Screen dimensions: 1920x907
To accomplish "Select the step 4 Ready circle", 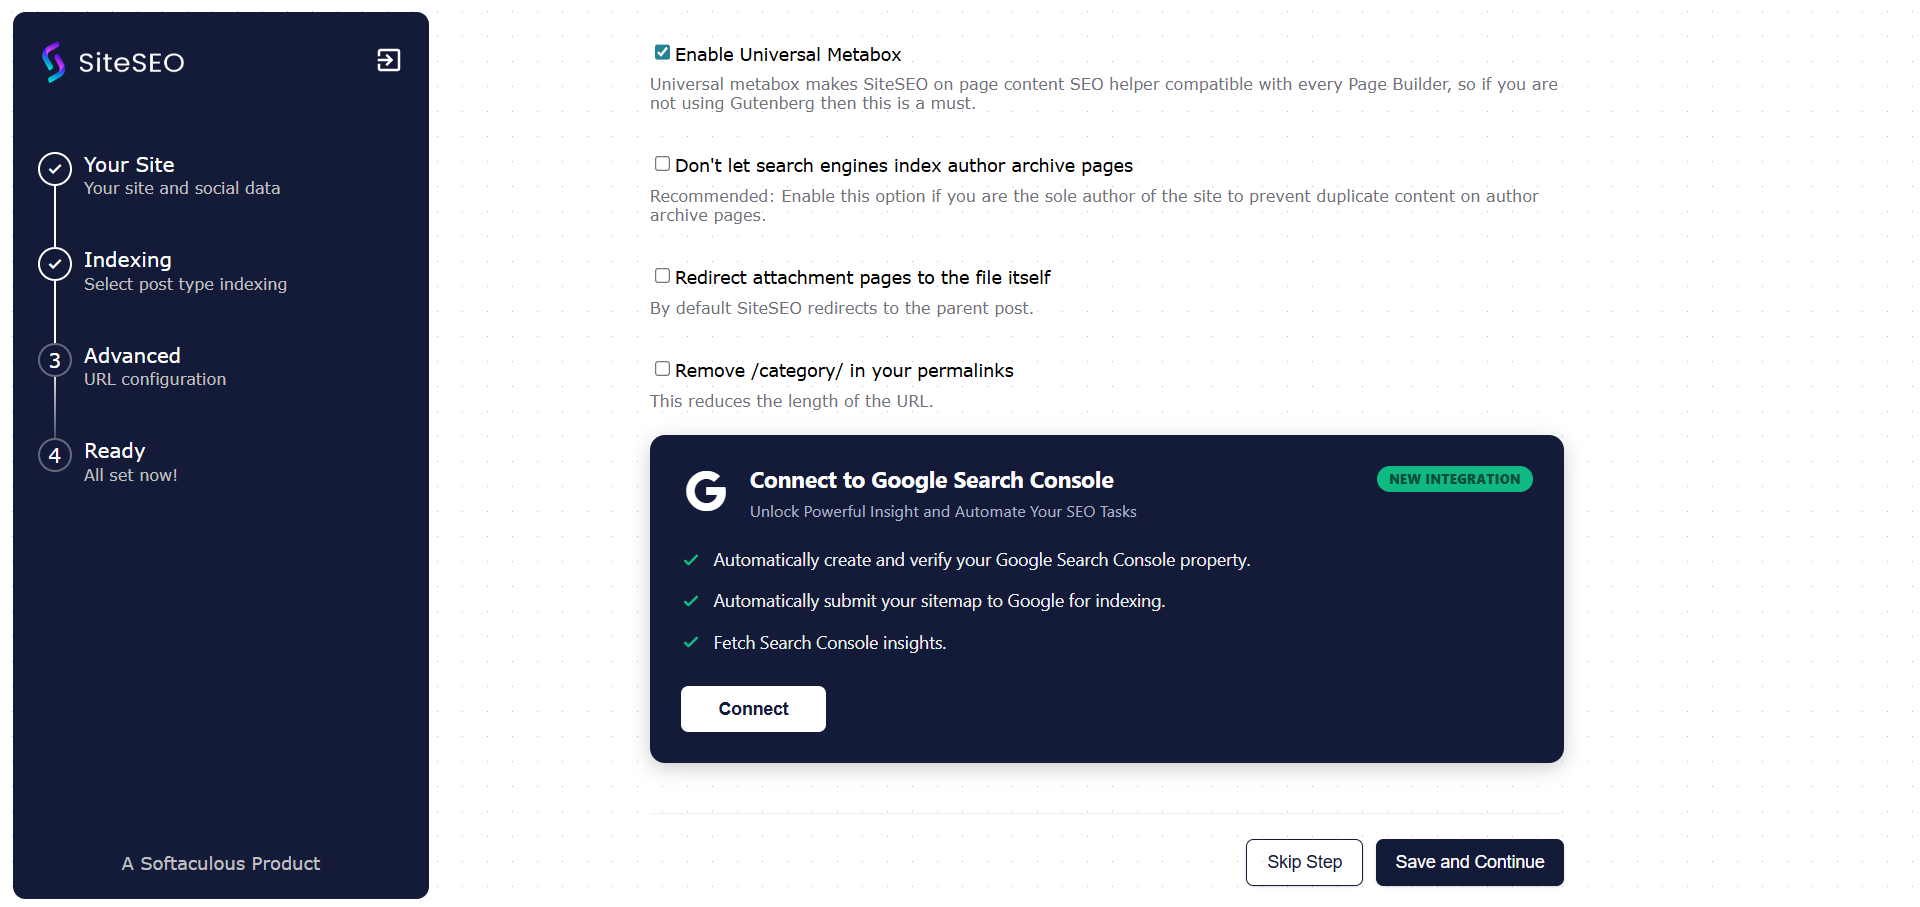I will (53, 455).
